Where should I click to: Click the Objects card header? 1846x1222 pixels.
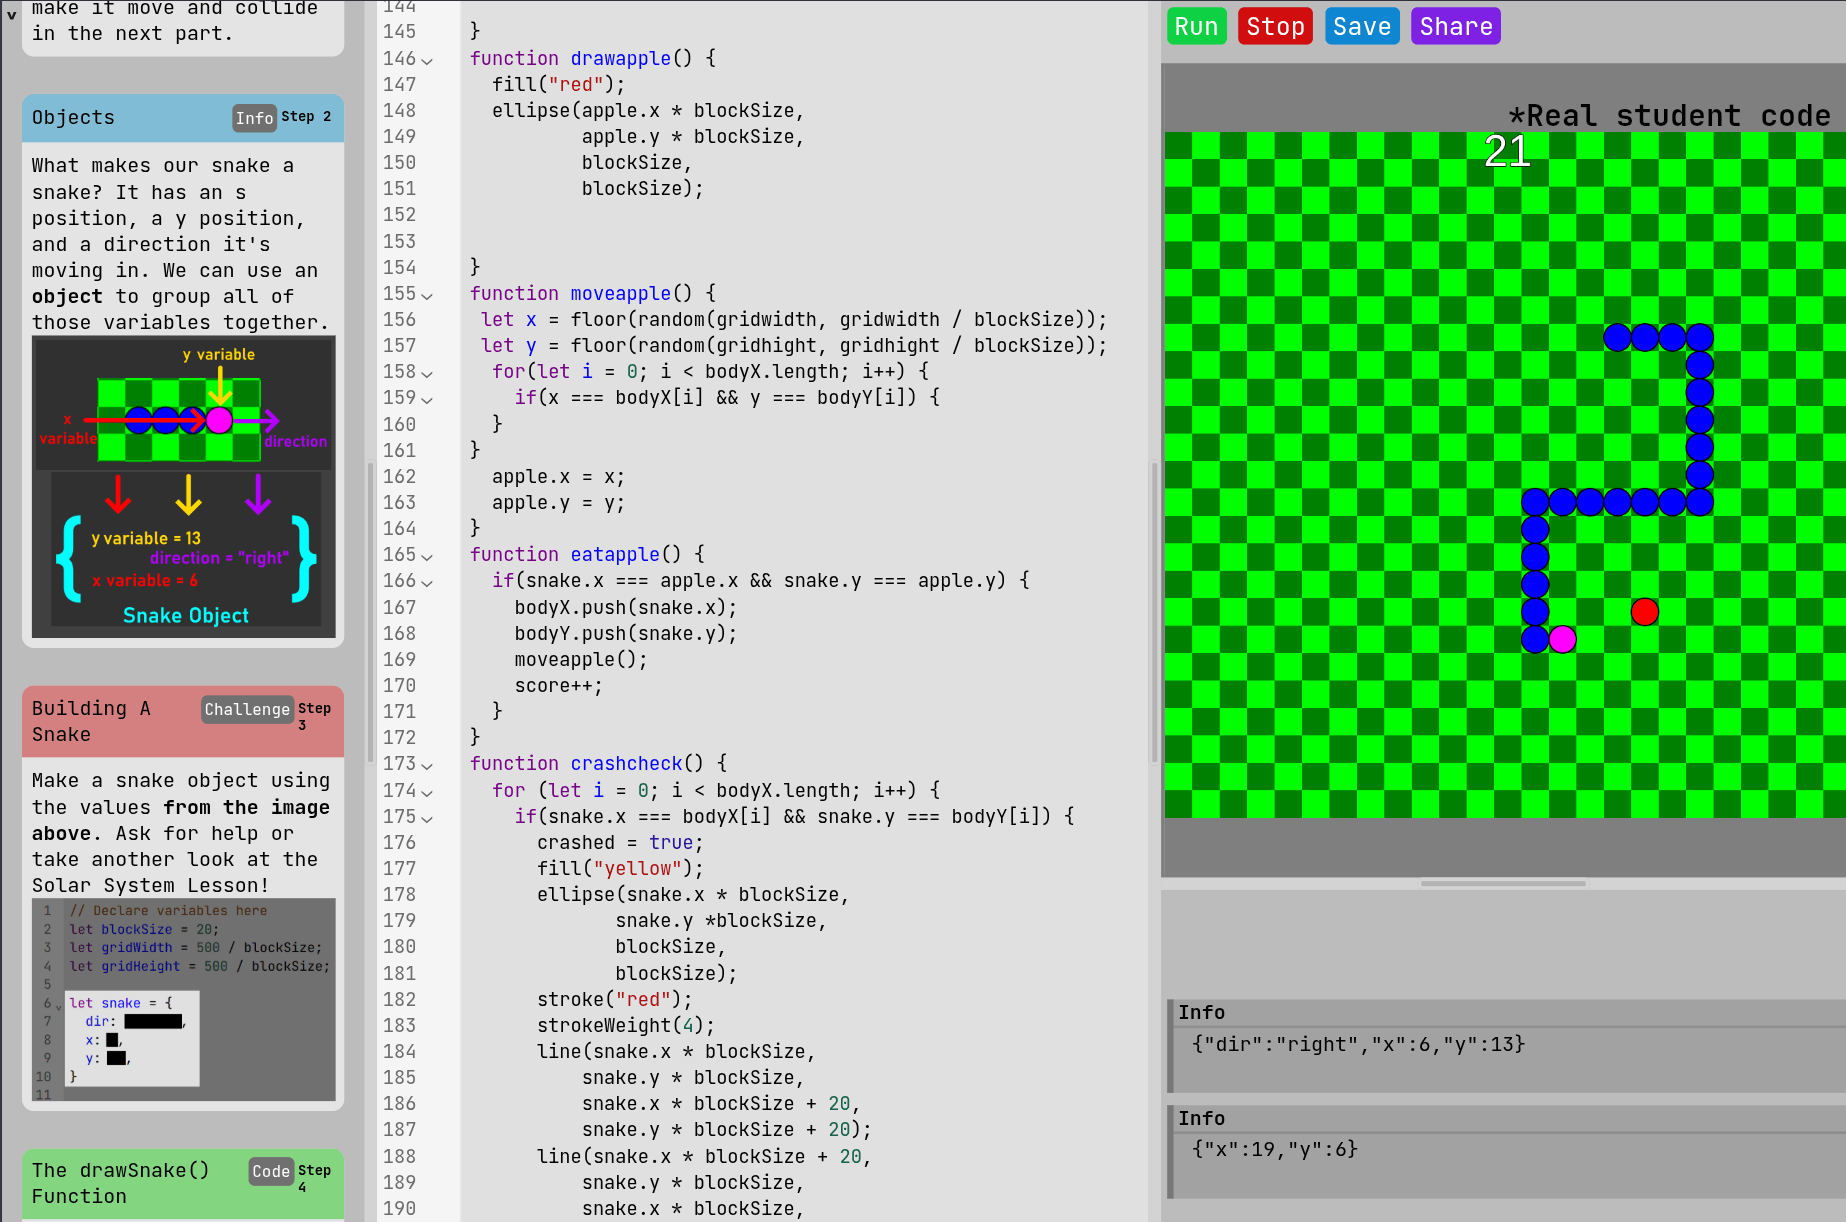pos(183,118)
